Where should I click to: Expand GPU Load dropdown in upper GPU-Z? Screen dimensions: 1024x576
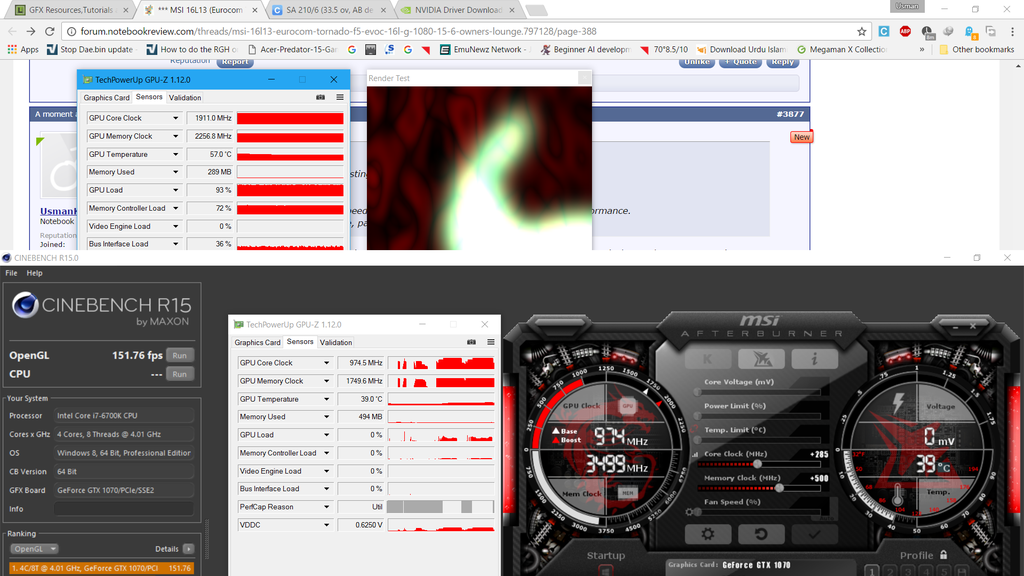click(176, 190)
